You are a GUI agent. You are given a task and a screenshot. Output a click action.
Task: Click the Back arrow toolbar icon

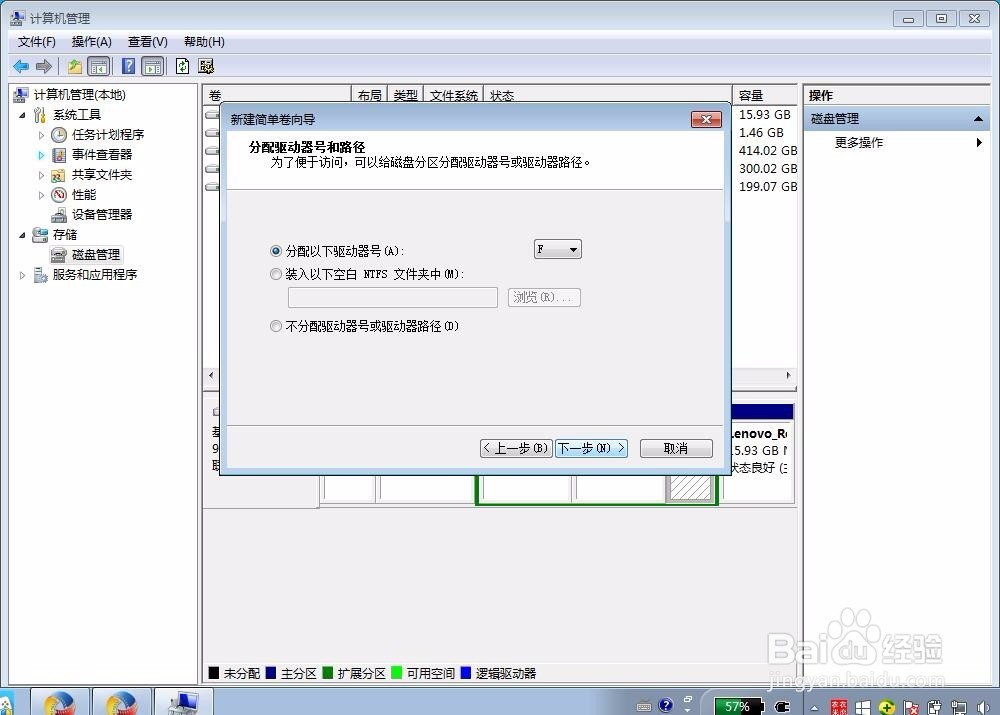pos(21,66)
